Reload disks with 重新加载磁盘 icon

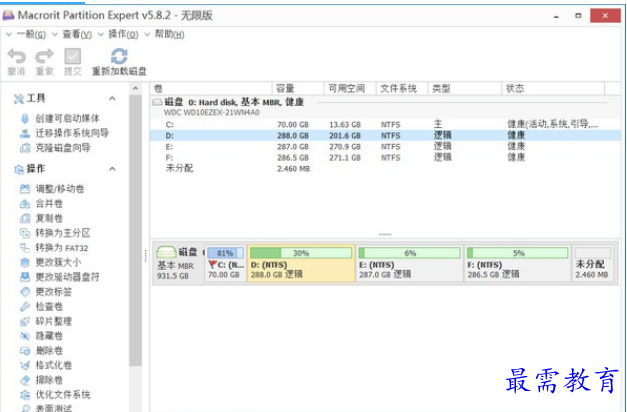point(119,56)
